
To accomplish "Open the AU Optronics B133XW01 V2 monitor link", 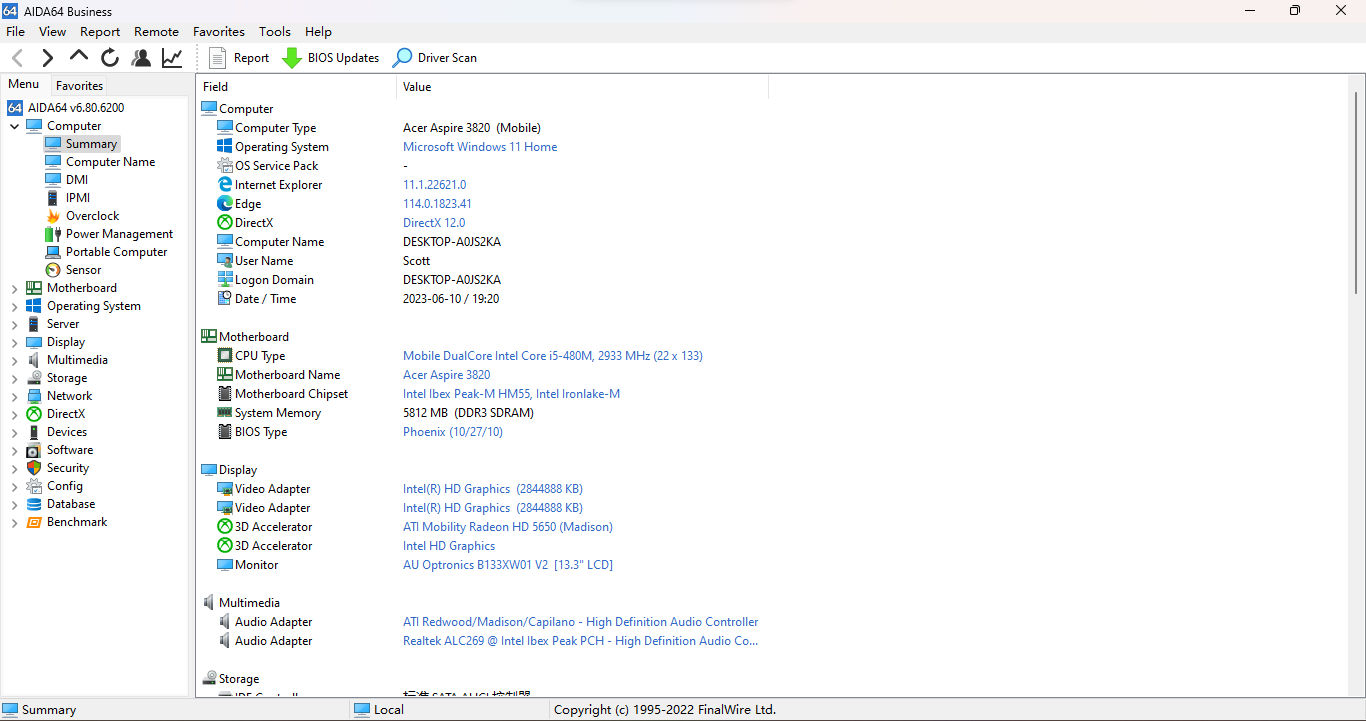I will coord(508,565).
